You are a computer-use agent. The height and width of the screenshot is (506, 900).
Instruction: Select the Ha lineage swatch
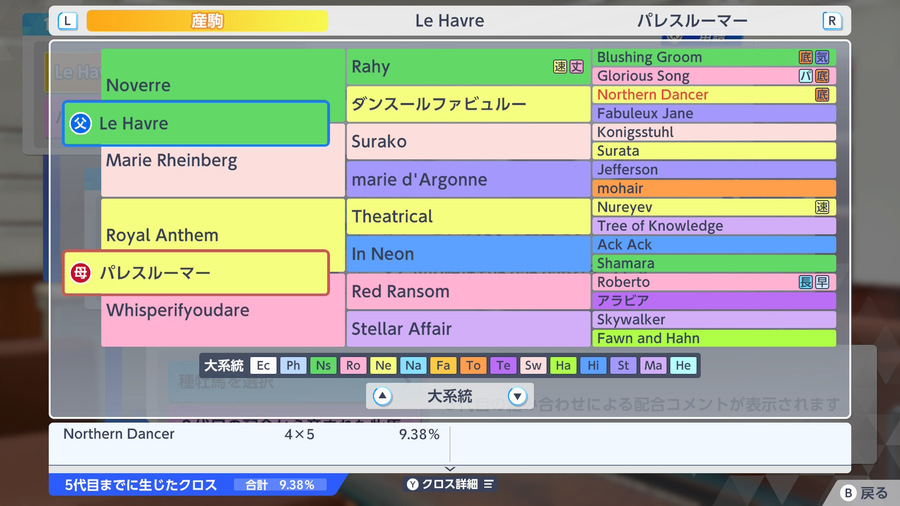(x=563, y=365)
